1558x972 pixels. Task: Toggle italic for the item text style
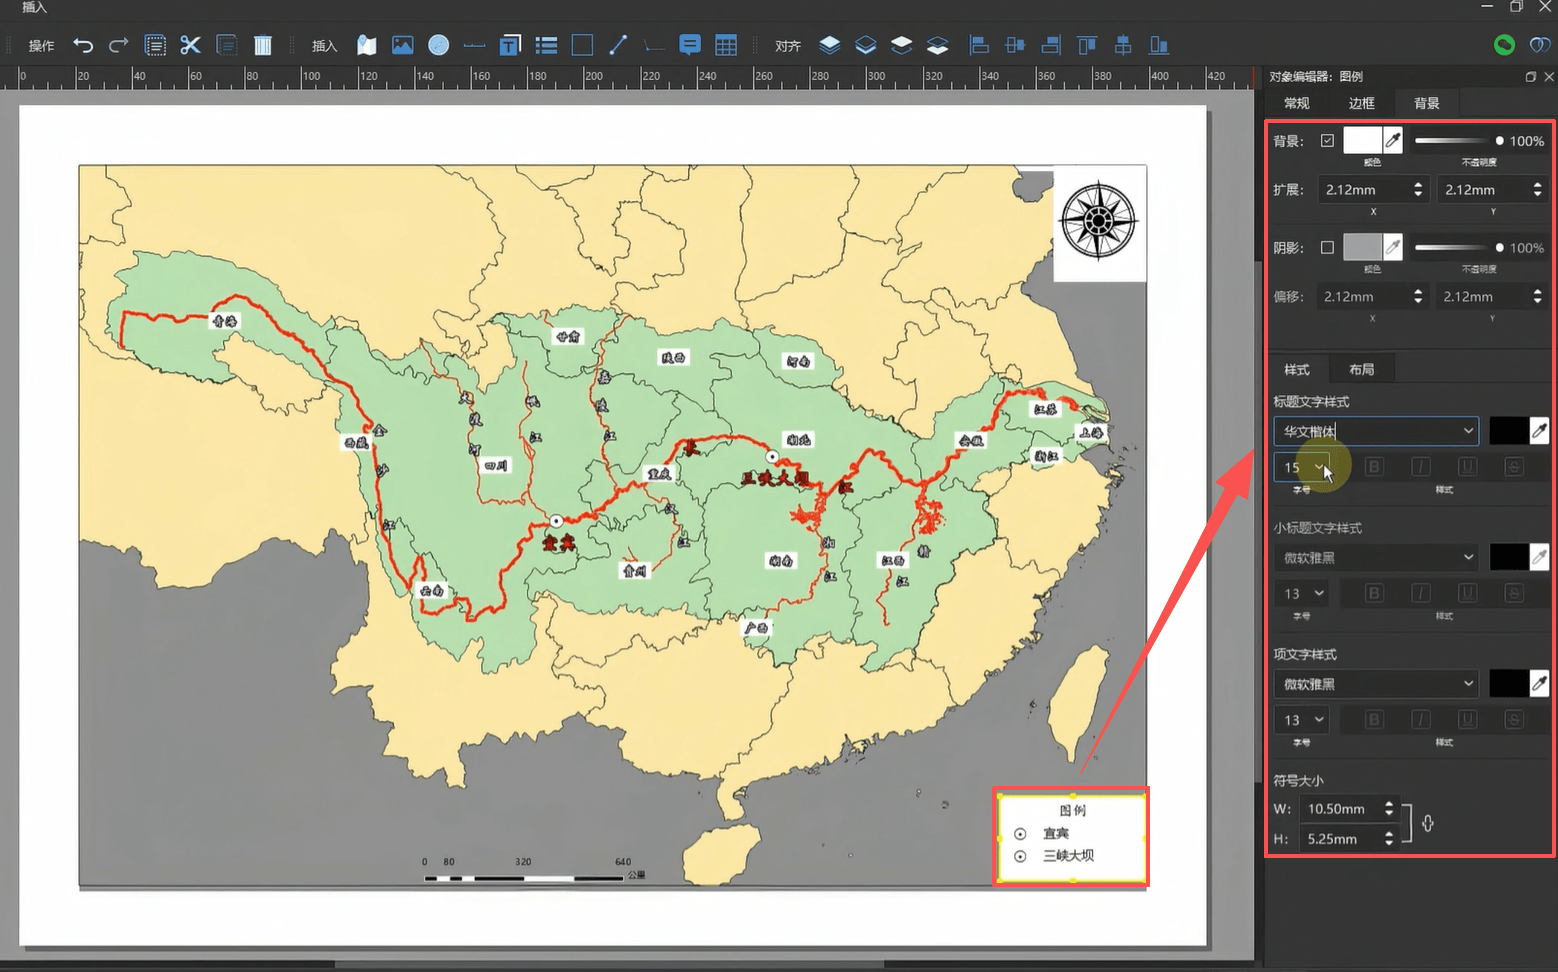click(1420, 720)
